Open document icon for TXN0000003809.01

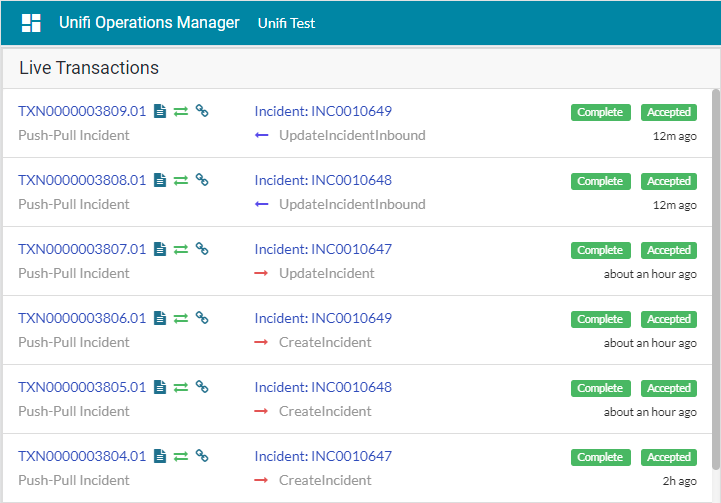click(x=159, y=112)
